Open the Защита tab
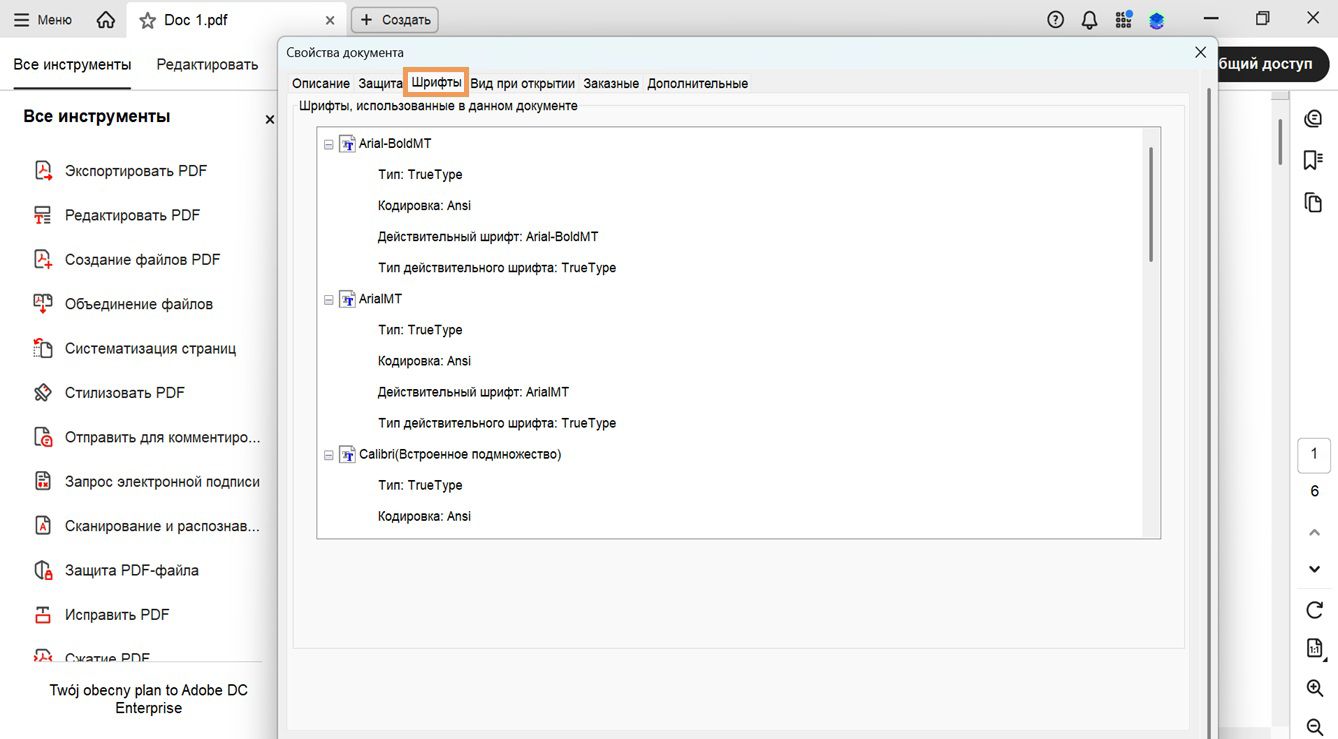1338x739 pixels. click(x=380, y=83)
